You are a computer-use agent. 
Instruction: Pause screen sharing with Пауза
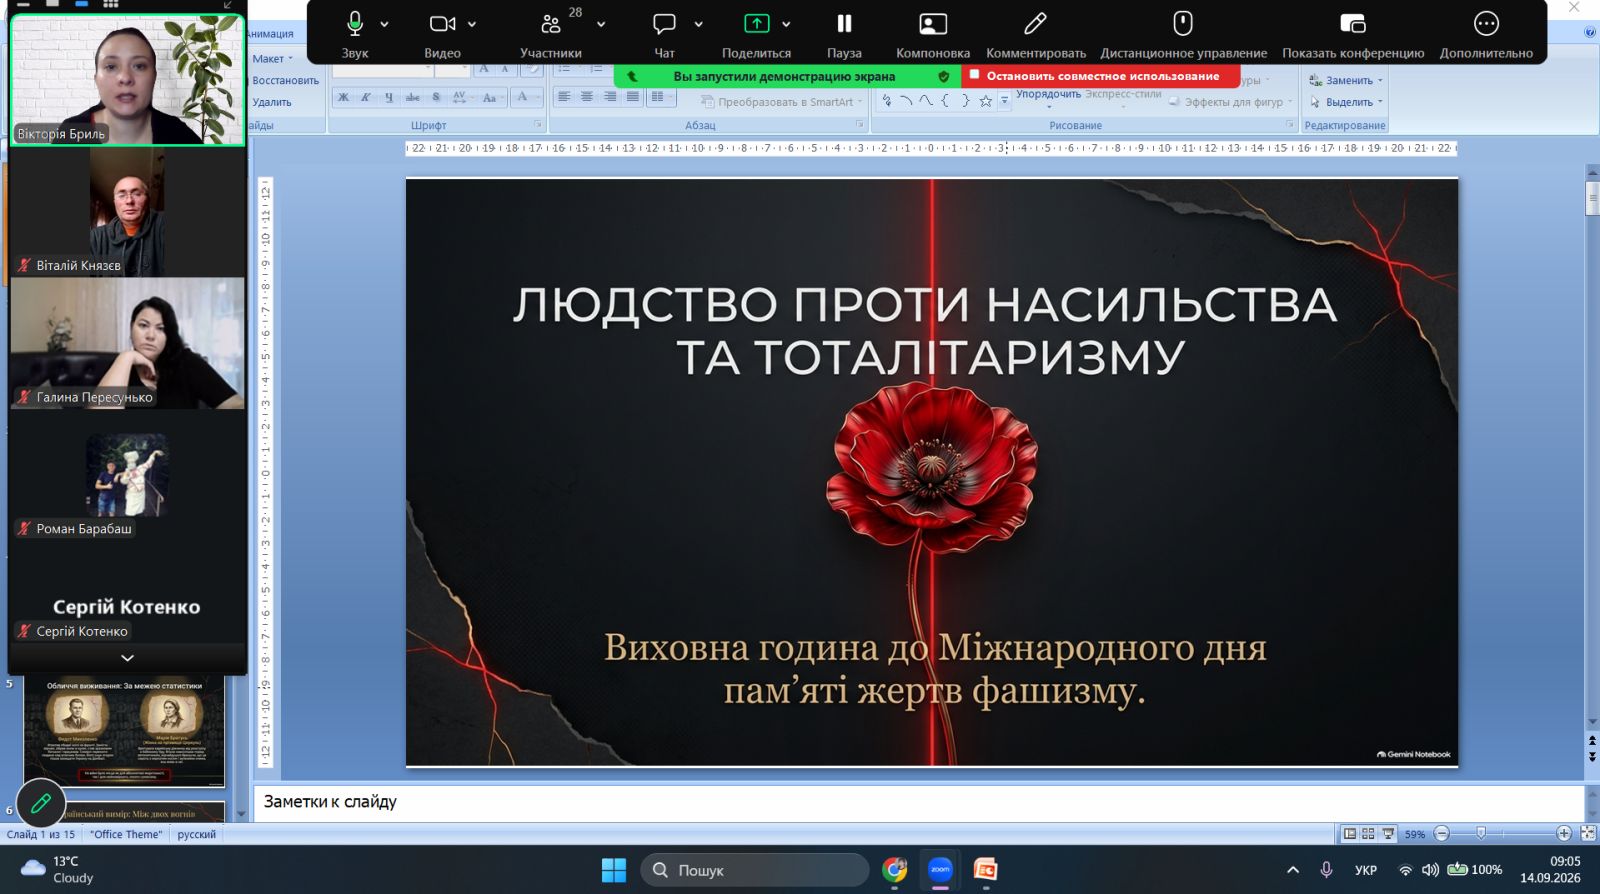click(844, 35)
